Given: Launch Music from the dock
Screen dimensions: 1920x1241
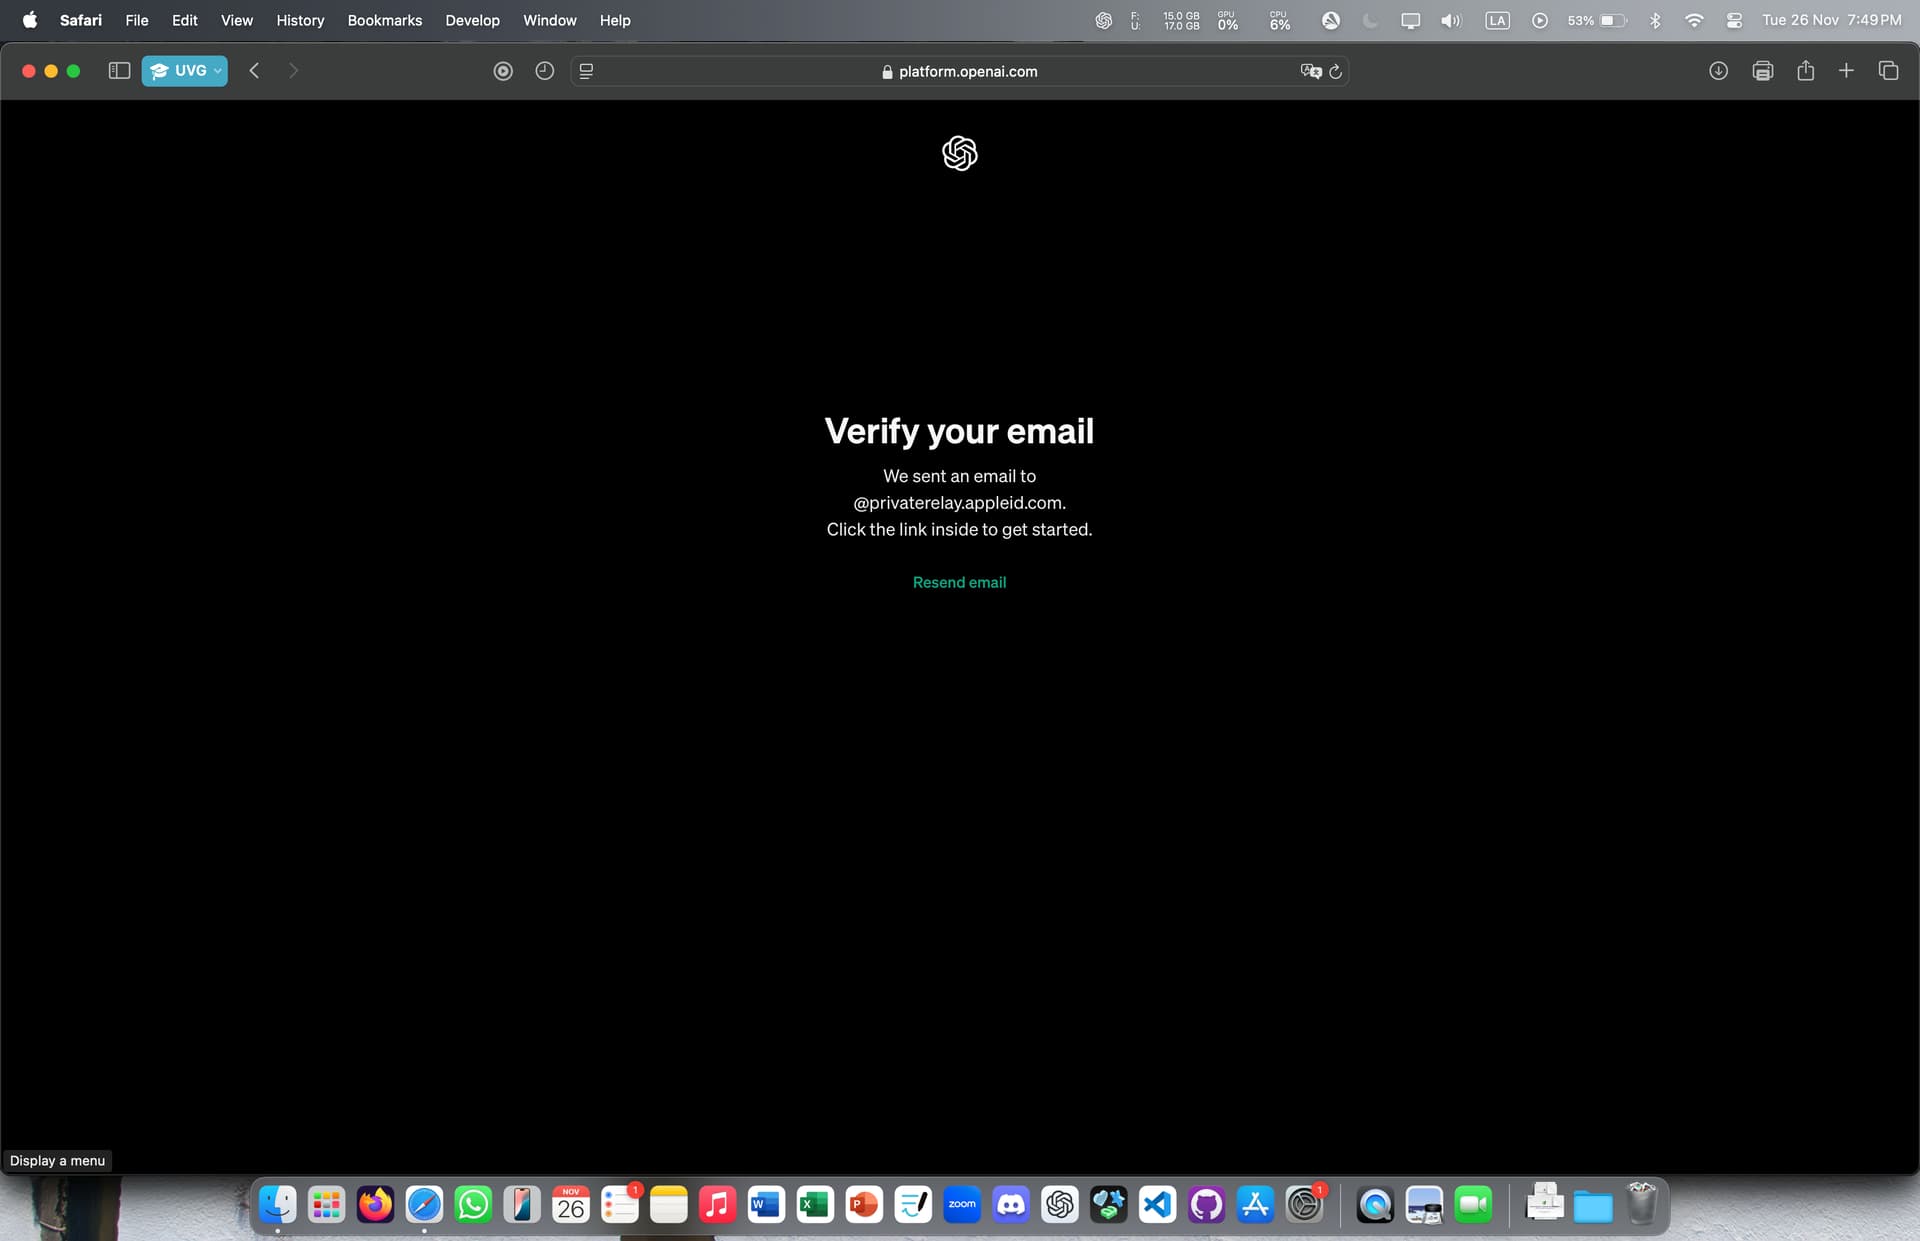Looking at the screenshot, I should click(x=718, y=1204).
